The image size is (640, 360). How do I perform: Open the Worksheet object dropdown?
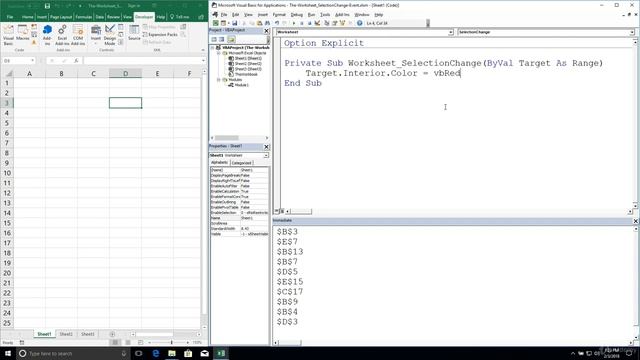(x=451, y=32)
